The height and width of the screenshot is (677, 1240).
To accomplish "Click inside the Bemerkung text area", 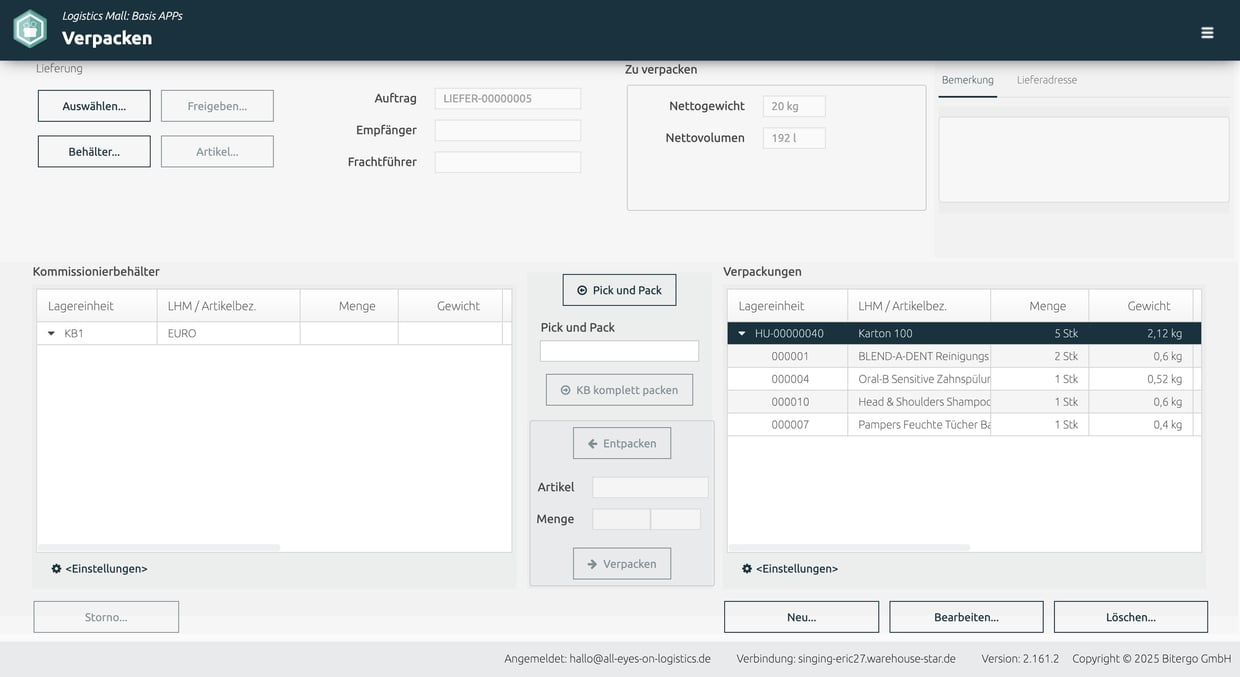I will [x=1084, y=160].
